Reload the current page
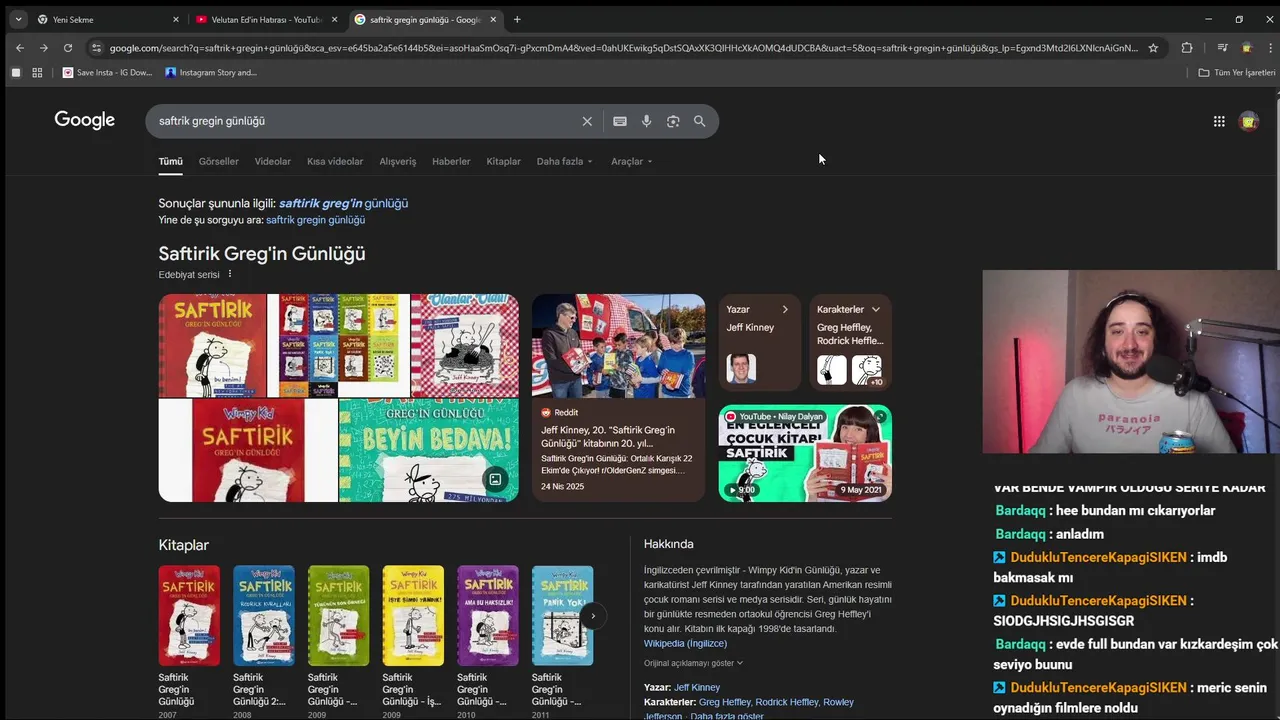Viewport: 1280px width, 720px height. click(67, 48)
